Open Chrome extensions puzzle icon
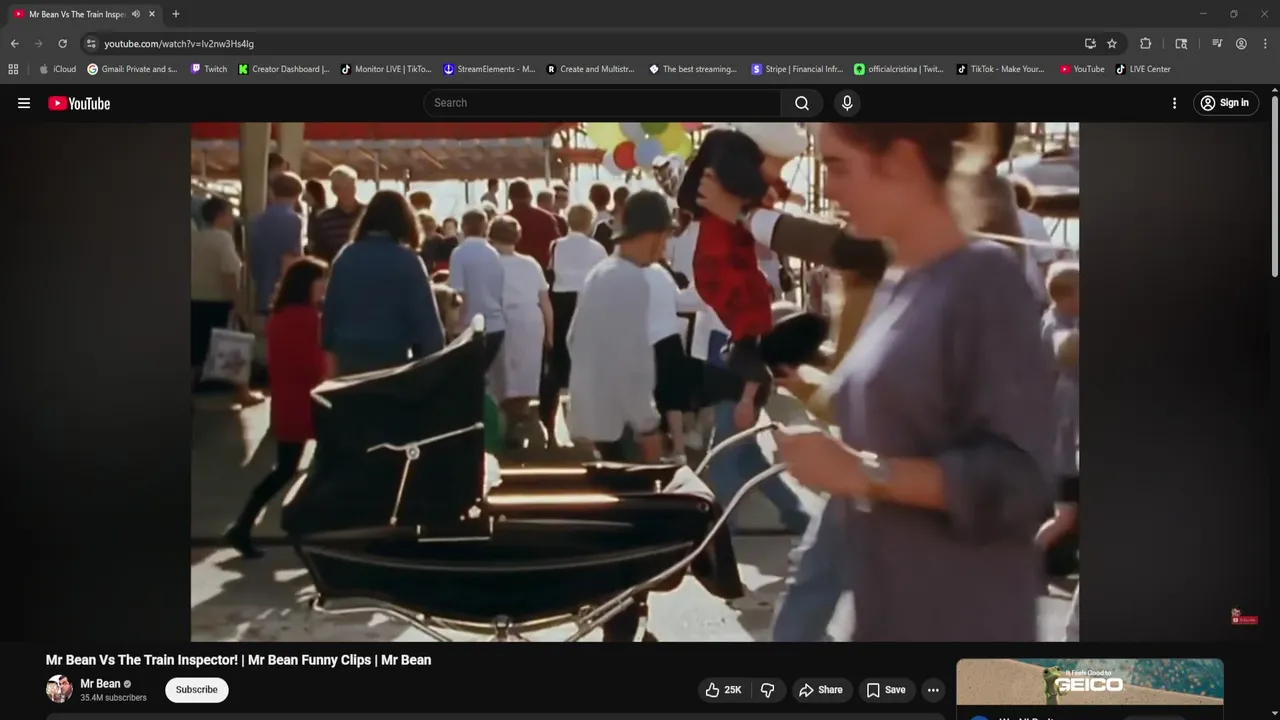Image resolution: width=1280 pixels, height=720 pixels. (1146, 44)
